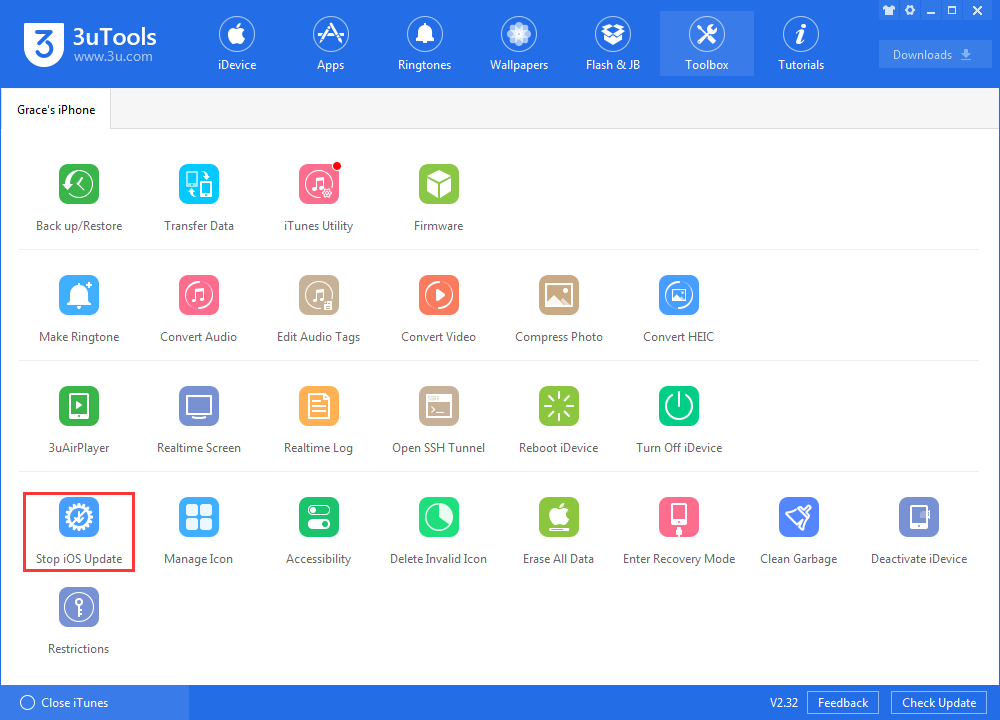Open the Tutorials section
This screenshot has height=720, width=1000.
click(801, 43)
